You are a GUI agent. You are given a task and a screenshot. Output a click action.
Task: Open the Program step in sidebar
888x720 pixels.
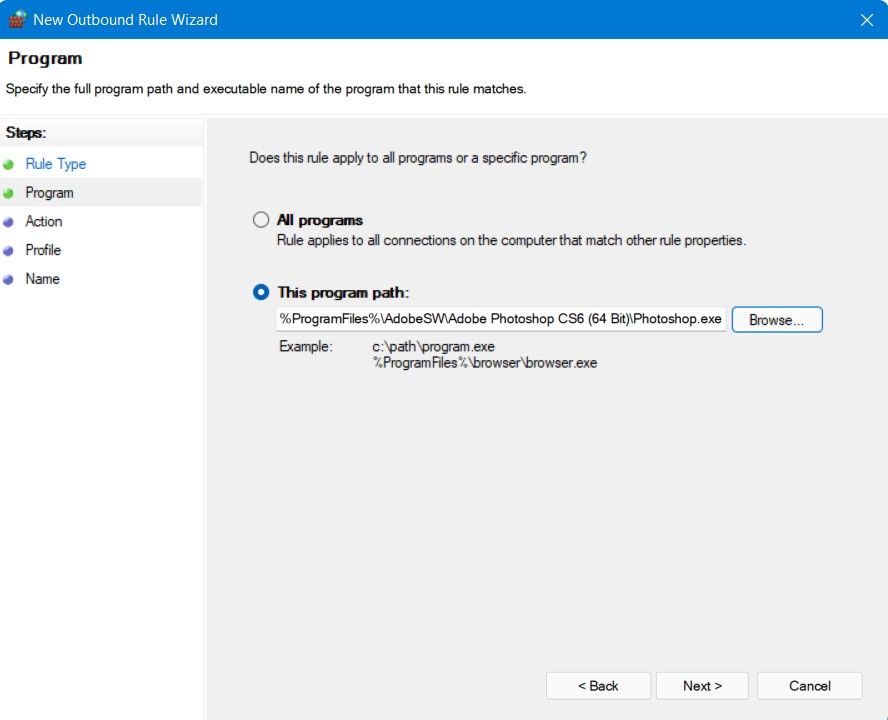[x=49, y=193]
